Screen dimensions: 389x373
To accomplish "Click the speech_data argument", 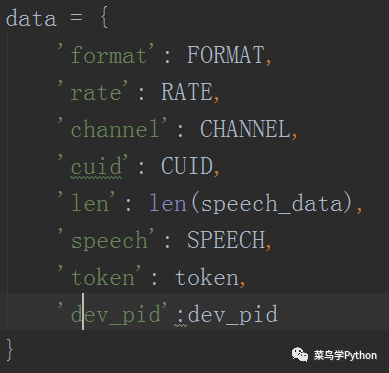I will tap(272, 204).
